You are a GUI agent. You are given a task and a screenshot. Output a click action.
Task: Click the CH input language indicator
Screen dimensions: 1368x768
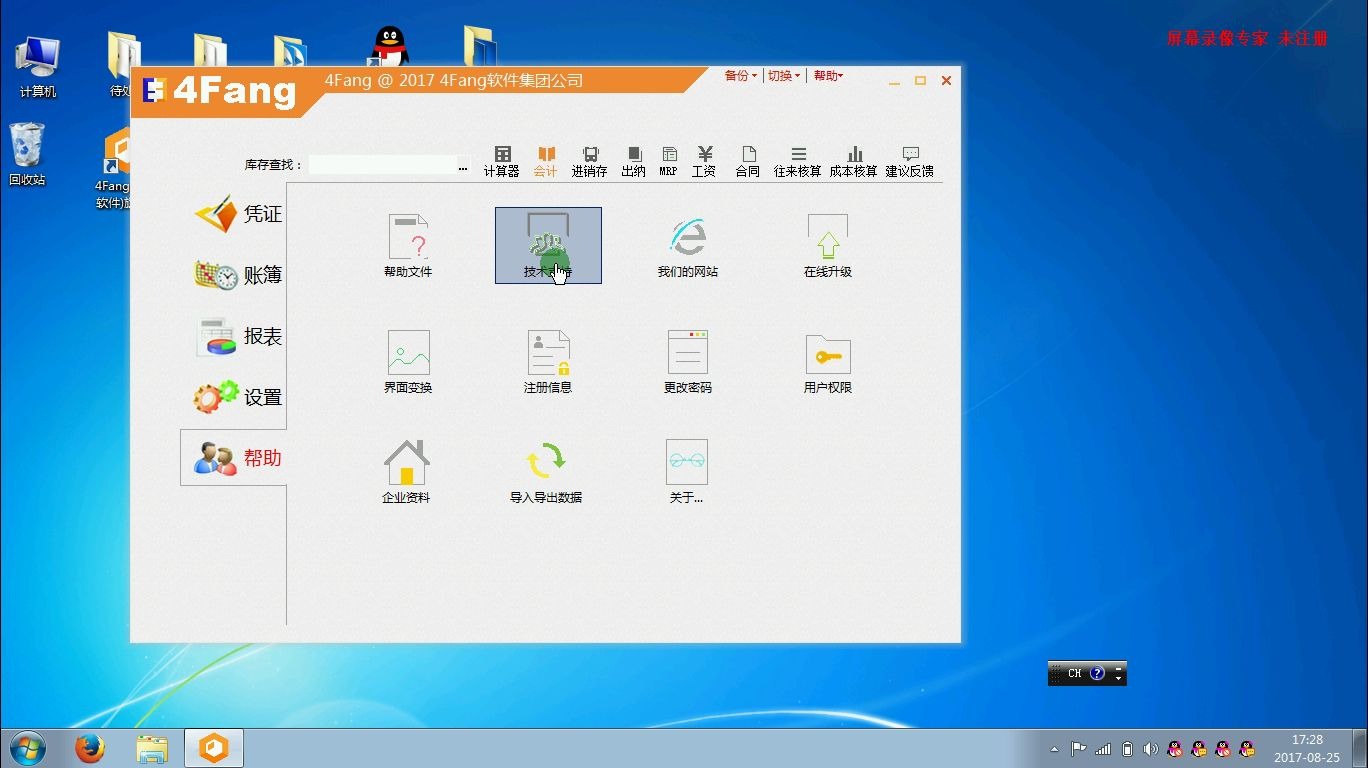click(x=1075, y=673)
